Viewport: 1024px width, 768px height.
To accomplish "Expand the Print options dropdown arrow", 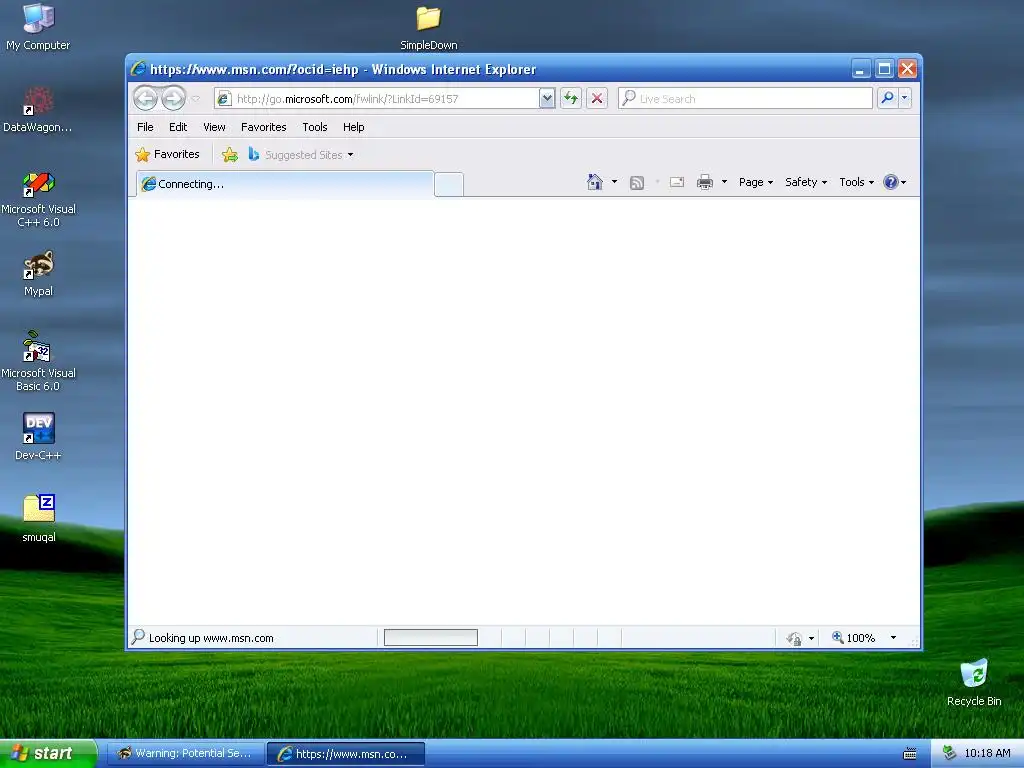I will coord(724,182).
